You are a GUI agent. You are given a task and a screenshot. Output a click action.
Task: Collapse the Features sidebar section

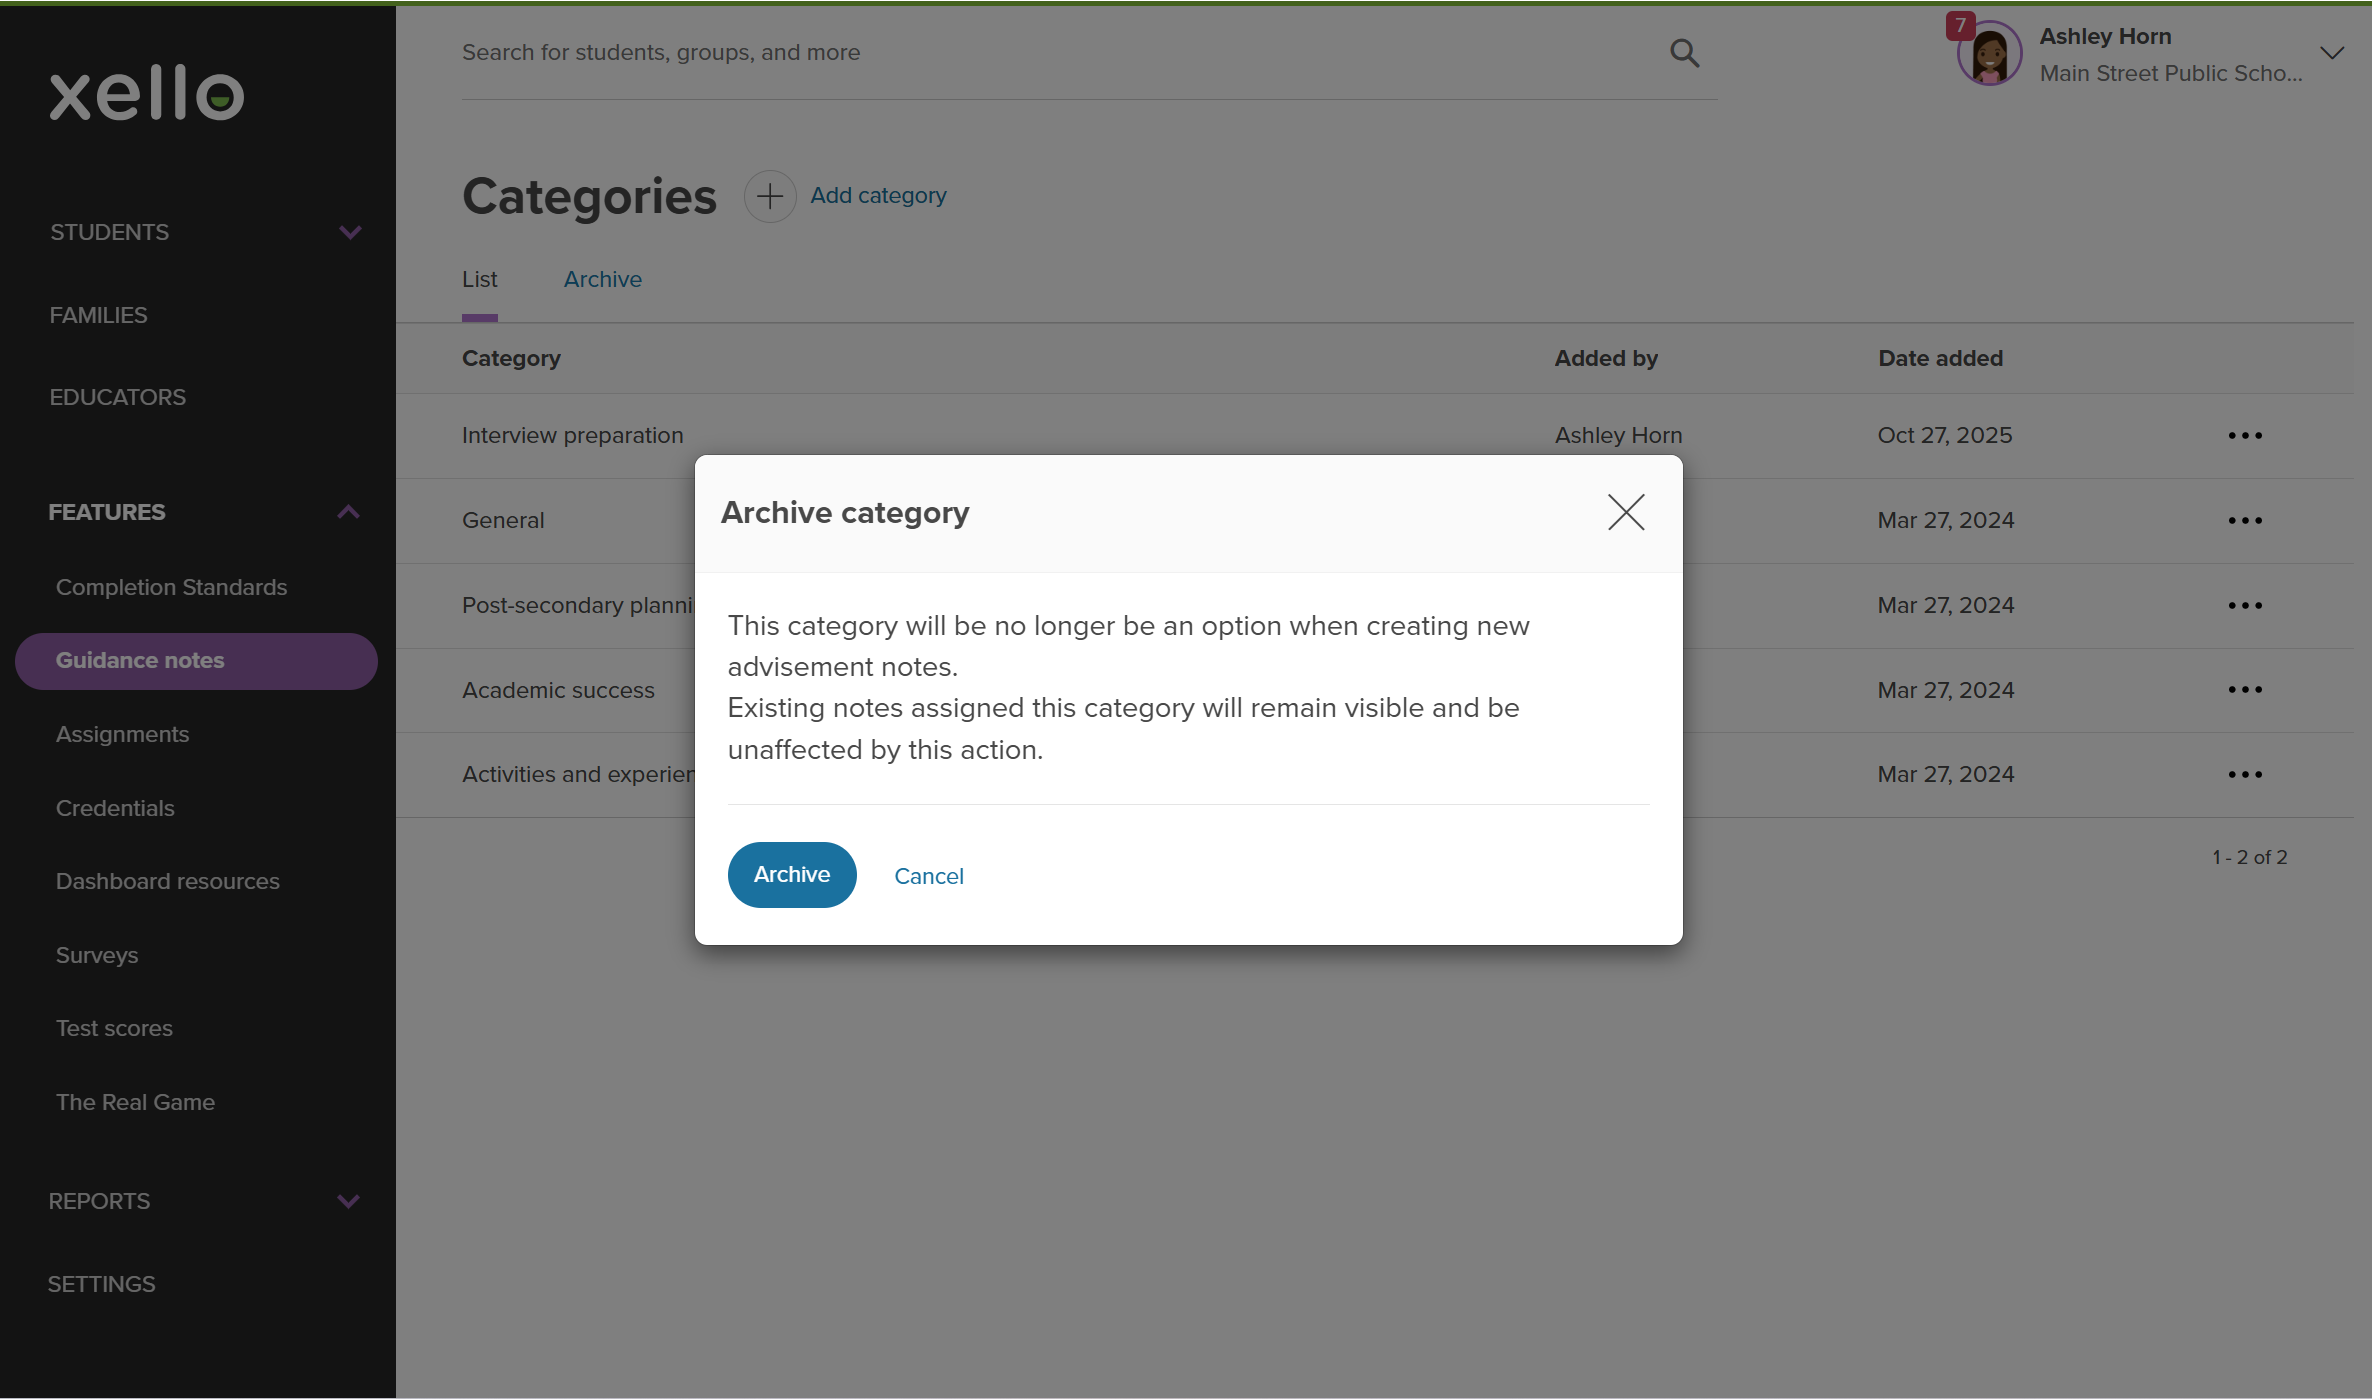pos(348,512)
